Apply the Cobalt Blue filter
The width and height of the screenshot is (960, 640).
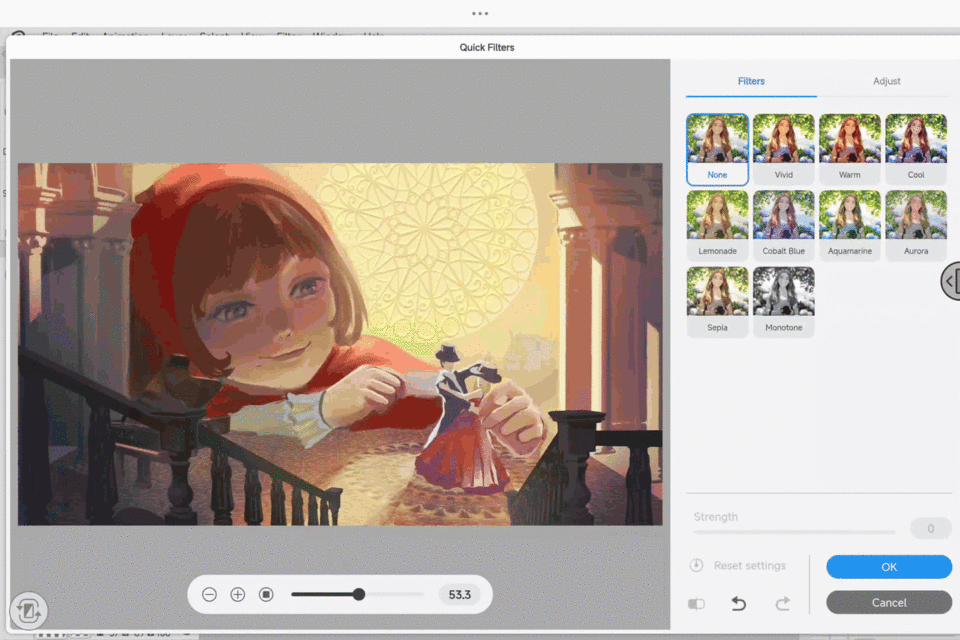point(783,225)
